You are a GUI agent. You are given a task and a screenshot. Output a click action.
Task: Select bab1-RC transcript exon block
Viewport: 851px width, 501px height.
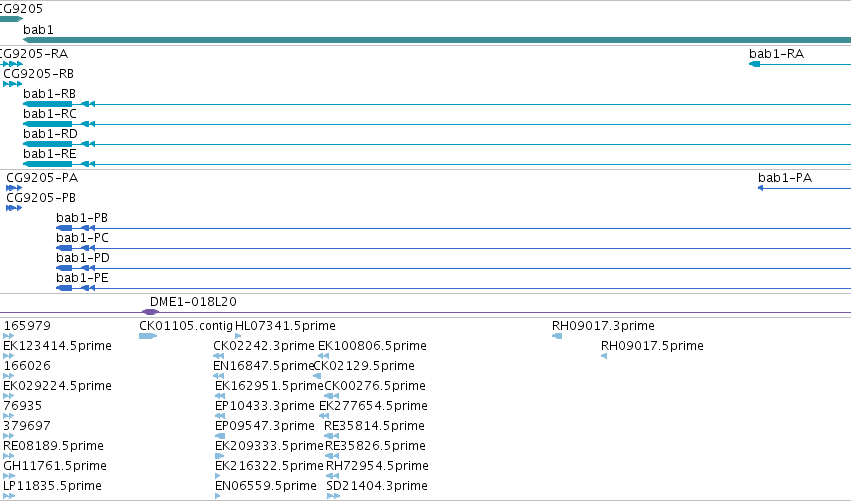point(48,124)
